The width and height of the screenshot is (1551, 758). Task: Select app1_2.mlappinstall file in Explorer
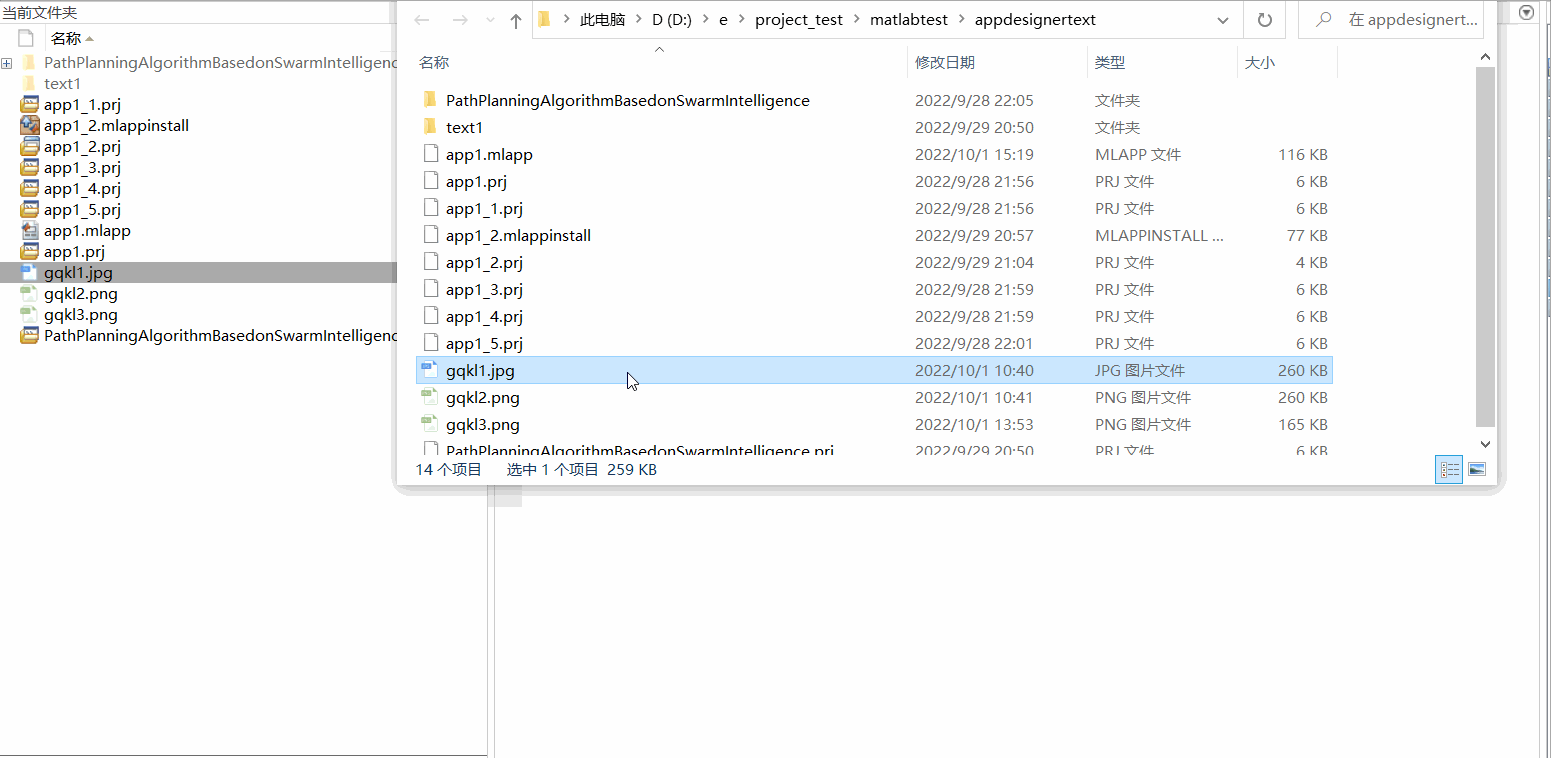point(874,235)
